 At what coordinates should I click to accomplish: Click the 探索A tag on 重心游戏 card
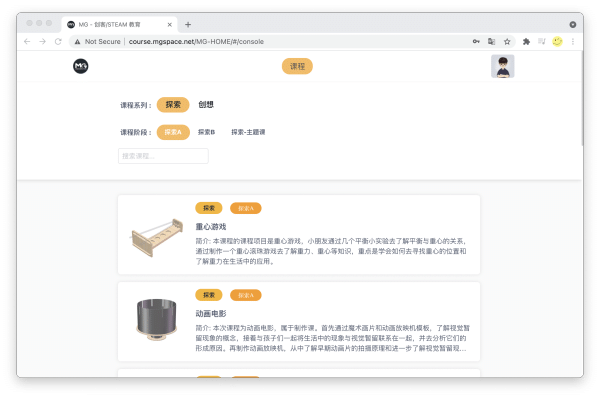tap(246, 208)
